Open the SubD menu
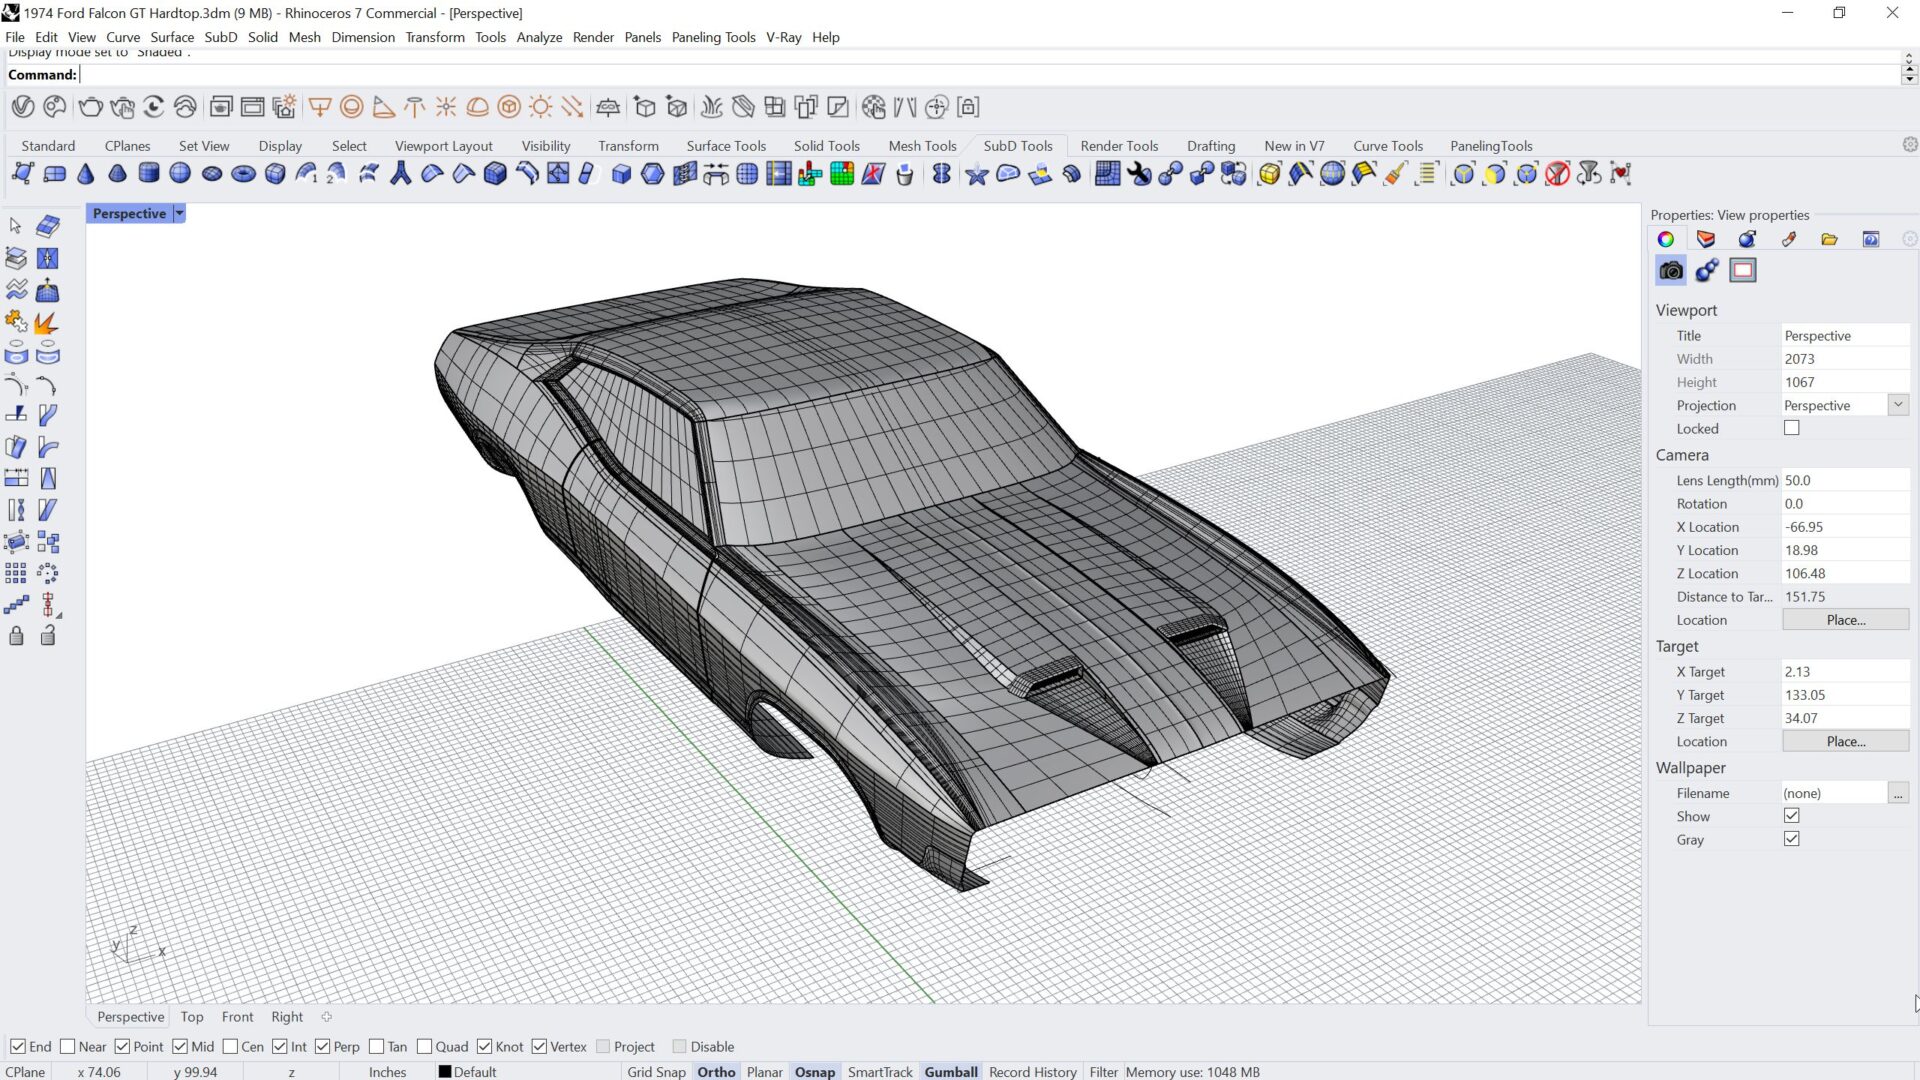Viewport: 1920px width, 1080px height. (219, 37)
